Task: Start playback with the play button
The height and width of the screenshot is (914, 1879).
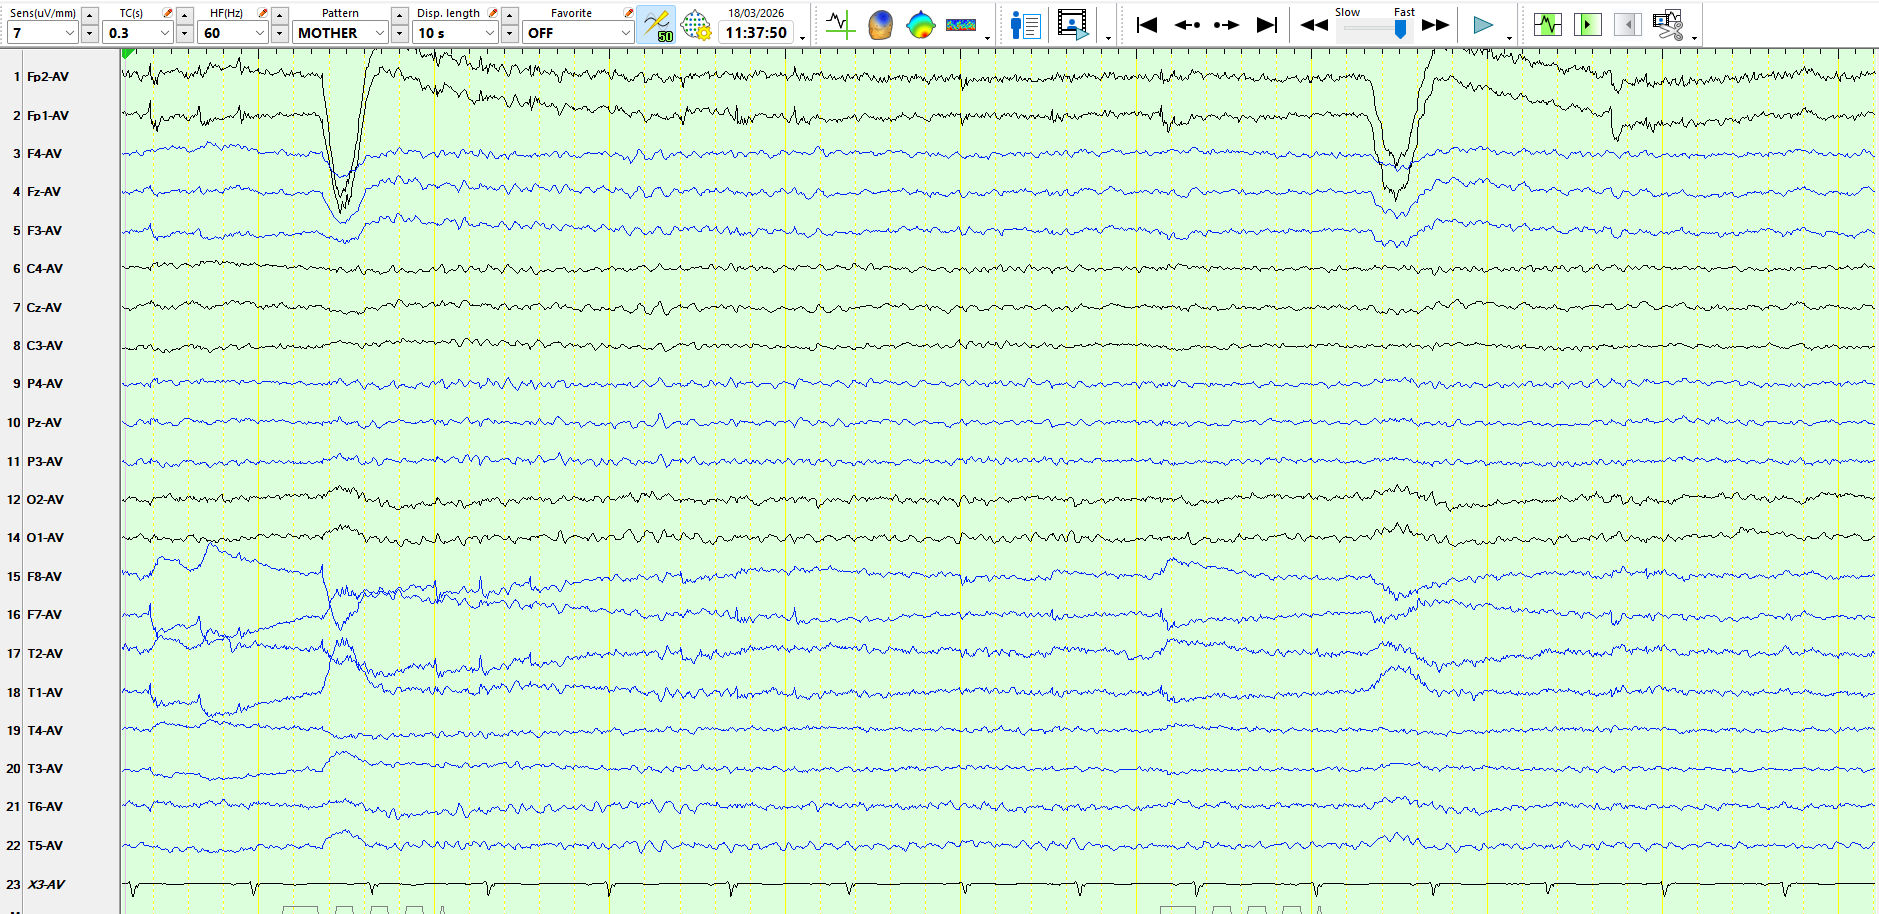Action: pyautogui.click(x=1483, y=25)
